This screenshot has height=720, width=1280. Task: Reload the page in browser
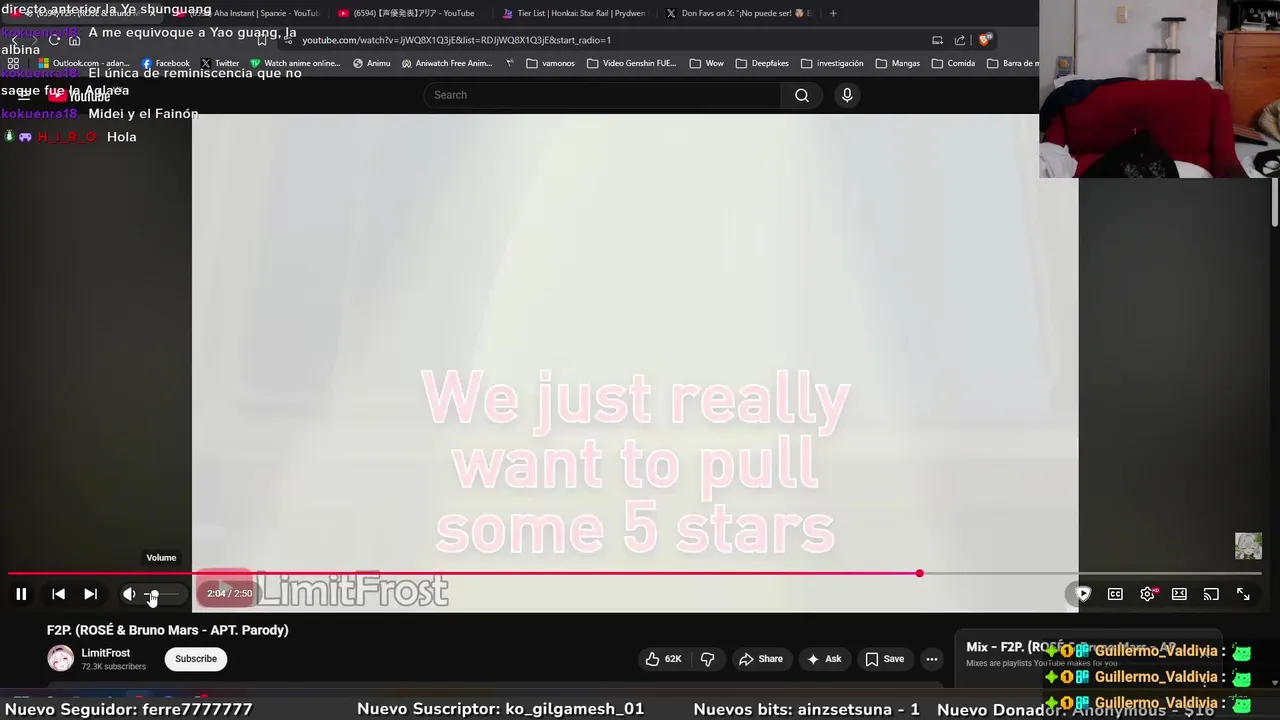click(54, 40)
